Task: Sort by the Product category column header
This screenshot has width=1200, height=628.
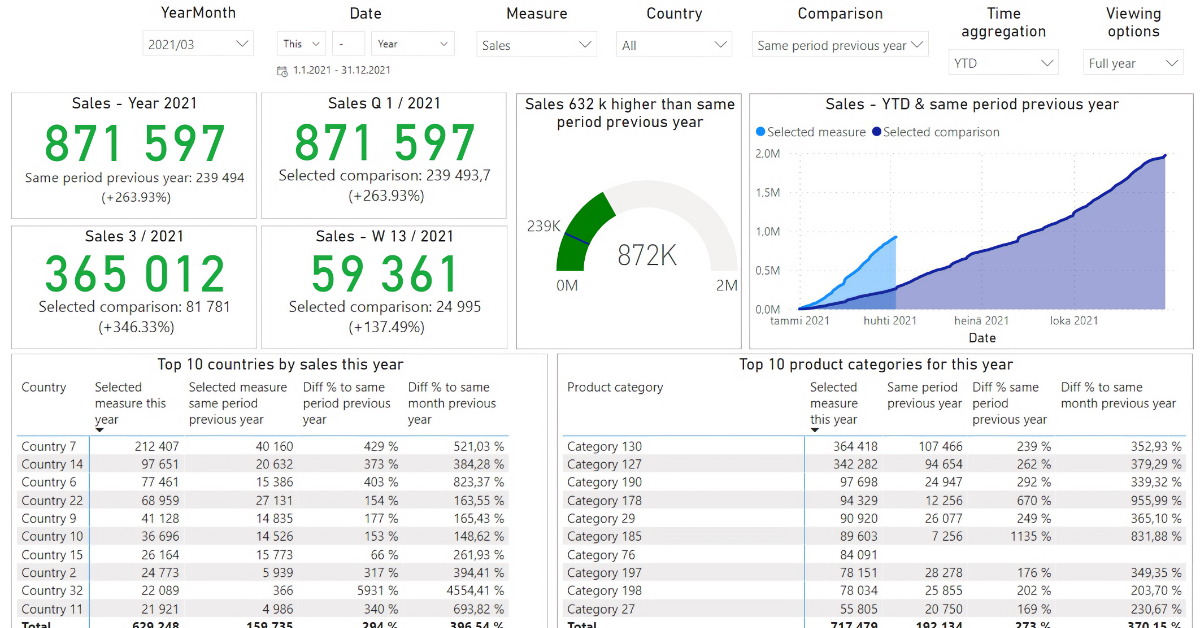Action: click(x=614, y=388)
